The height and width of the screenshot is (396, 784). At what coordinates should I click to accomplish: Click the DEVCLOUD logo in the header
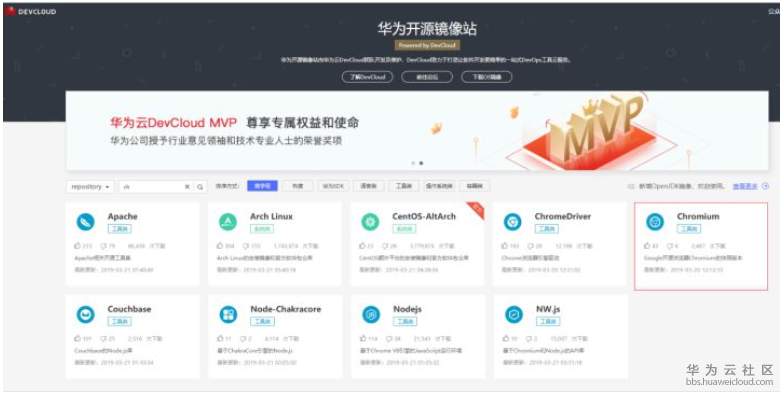pyautogui.click(x=31, y=11)
